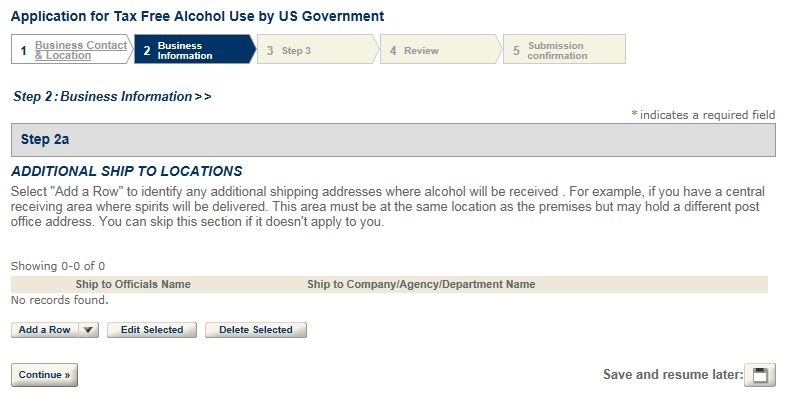The width and height of the screenshot is (790, 419).
Task: Sort by Ship to Officials Name column
Action: [x=133, y=285]
